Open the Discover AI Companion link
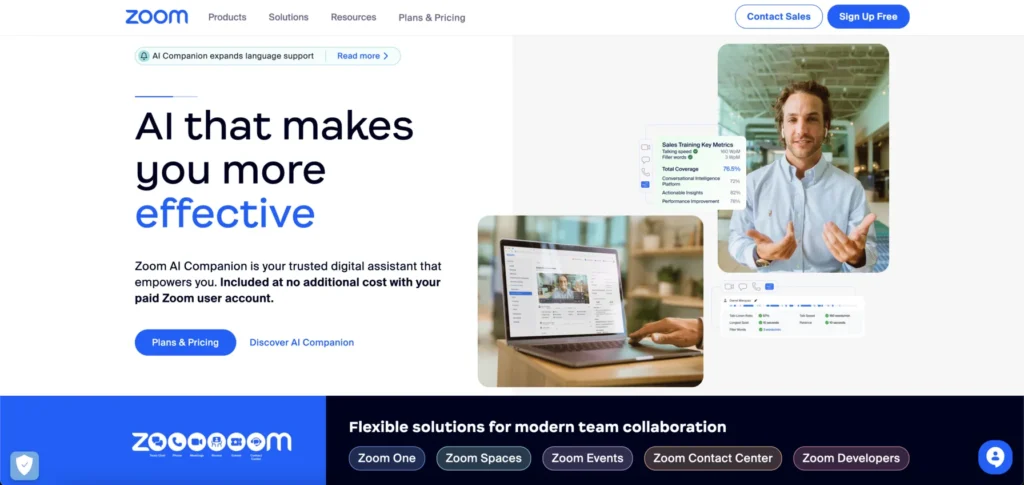The height and width of the screenshot is (485, 1024). click(x=302, y=342)
